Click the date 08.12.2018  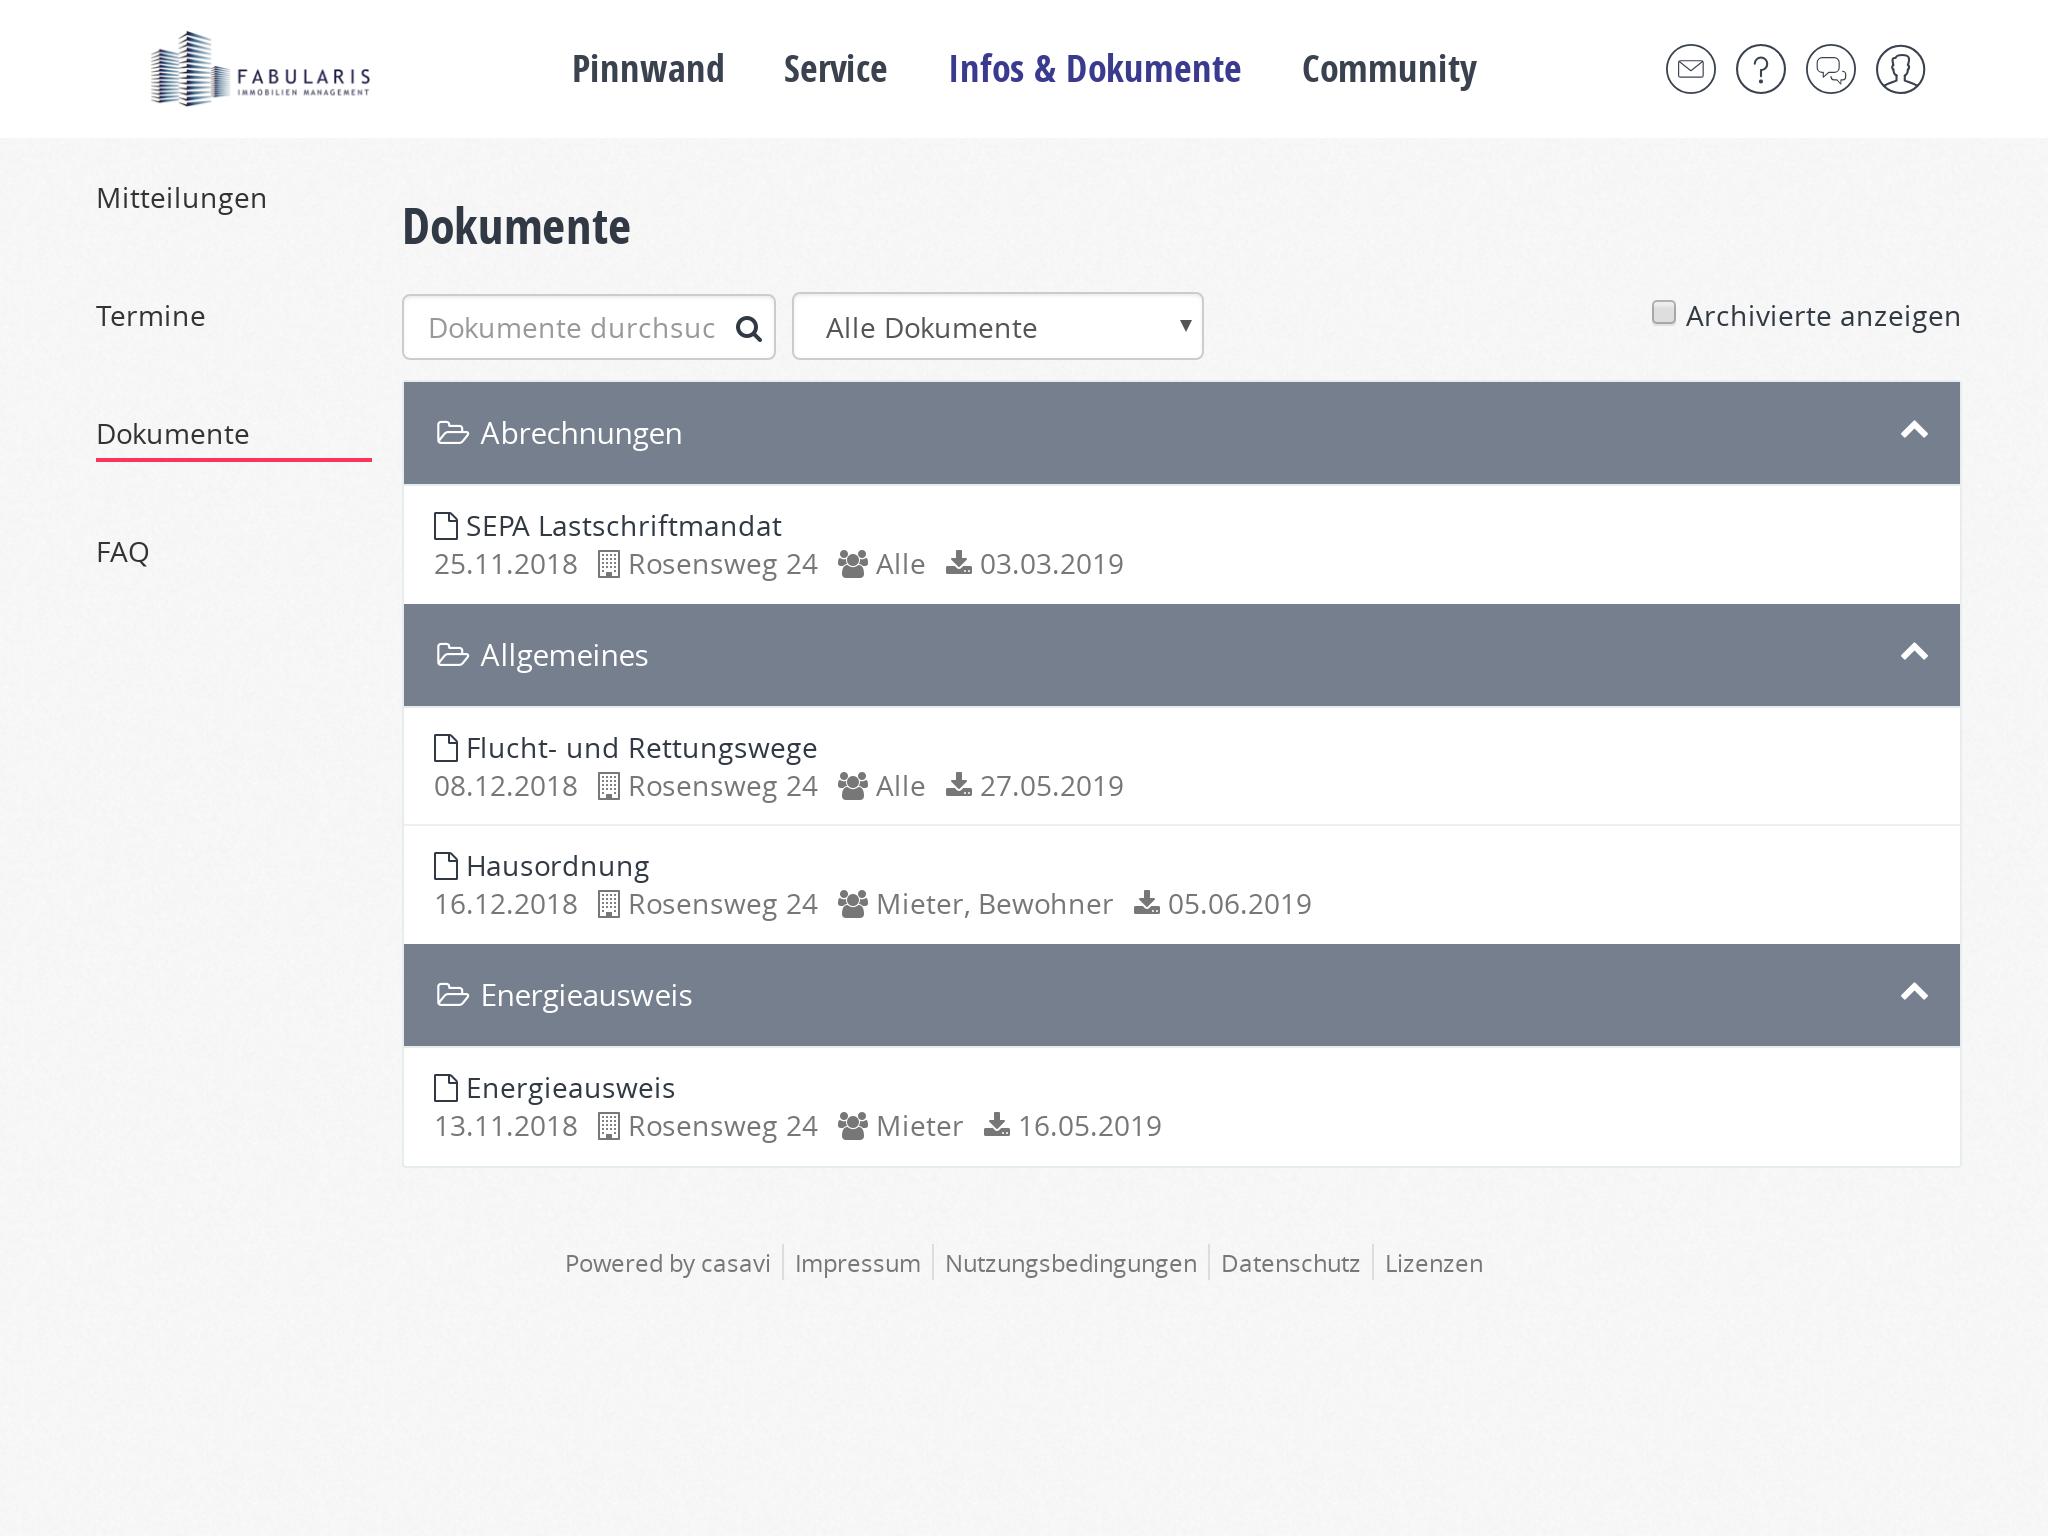(506, 786)
